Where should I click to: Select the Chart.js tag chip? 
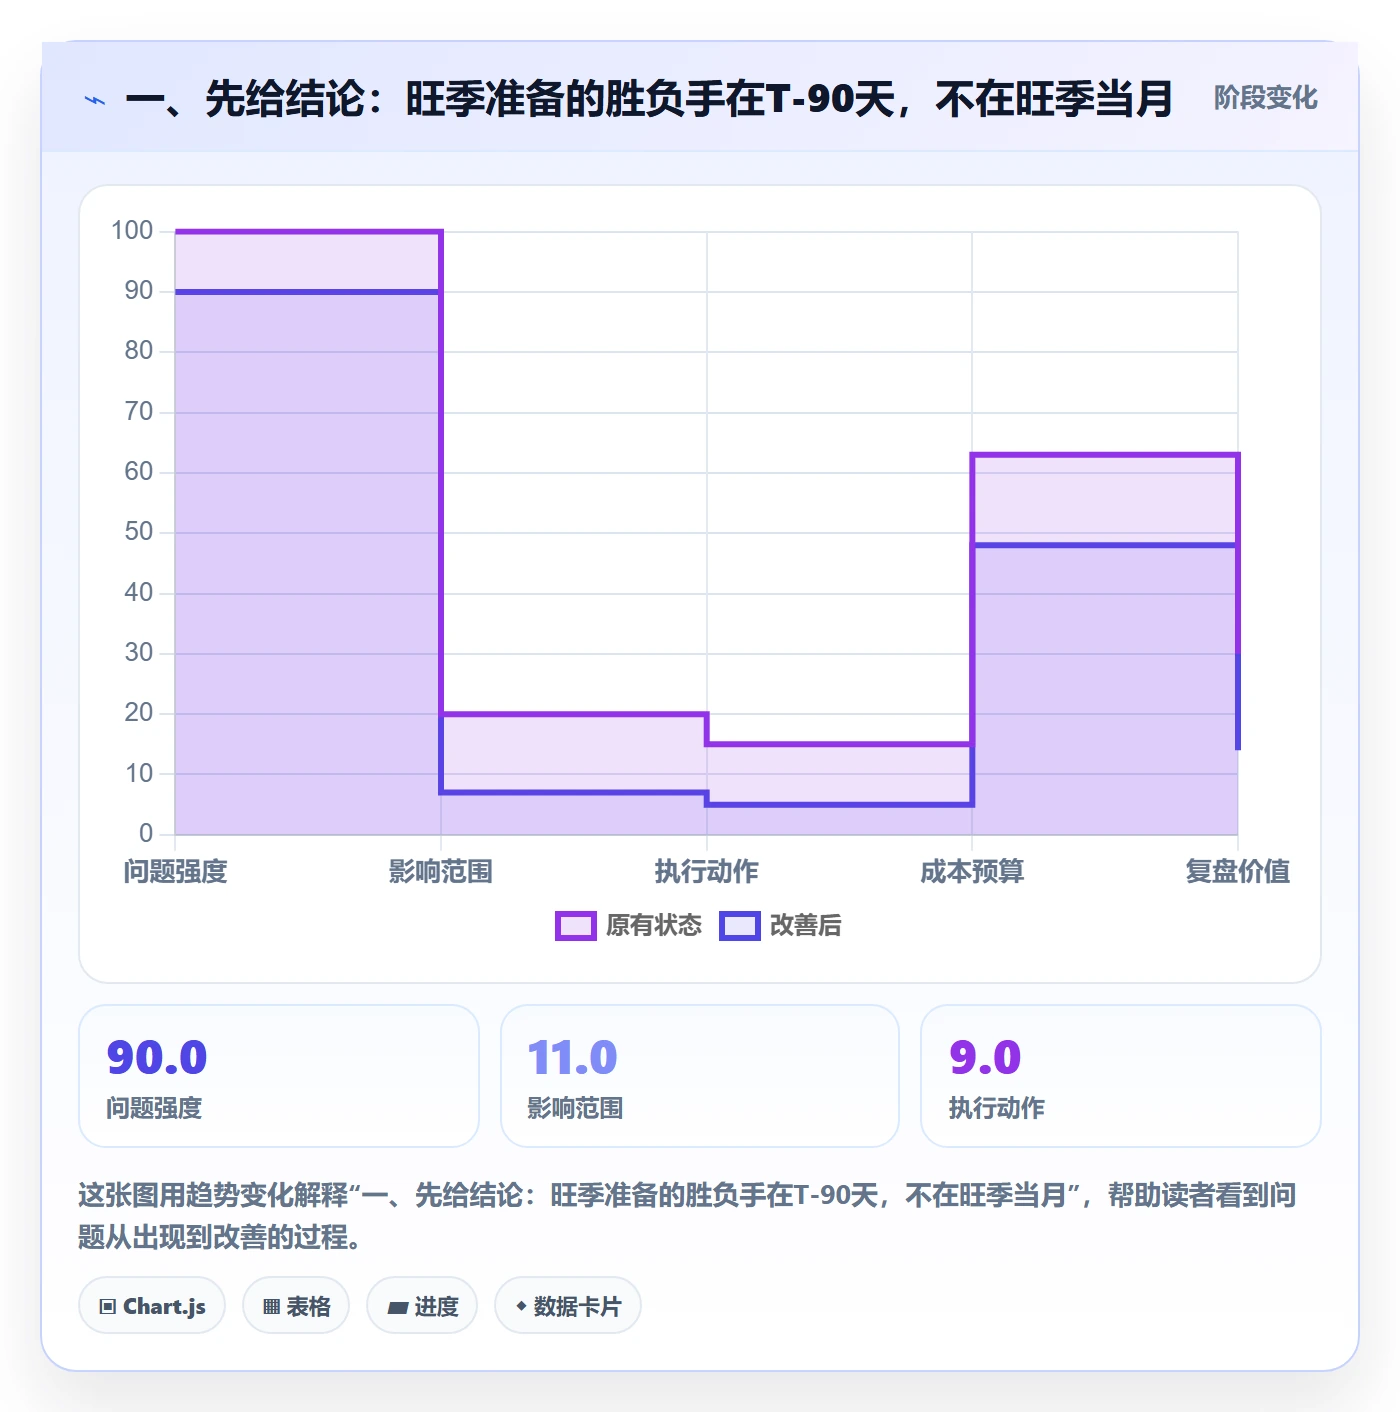152,1306
